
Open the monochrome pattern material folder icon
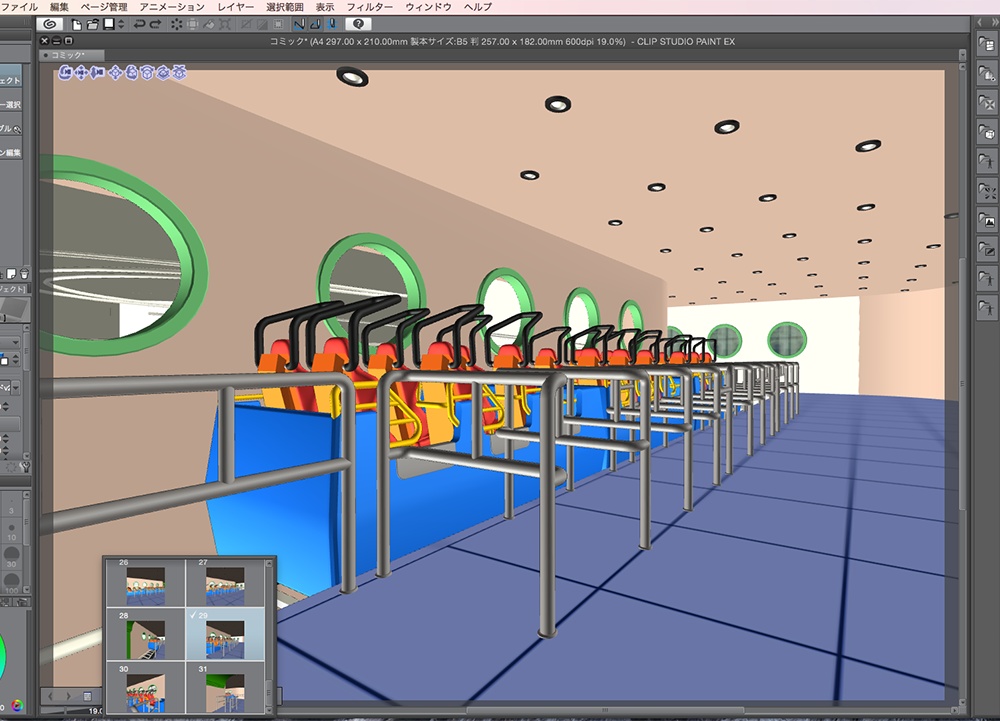(987, 103)
